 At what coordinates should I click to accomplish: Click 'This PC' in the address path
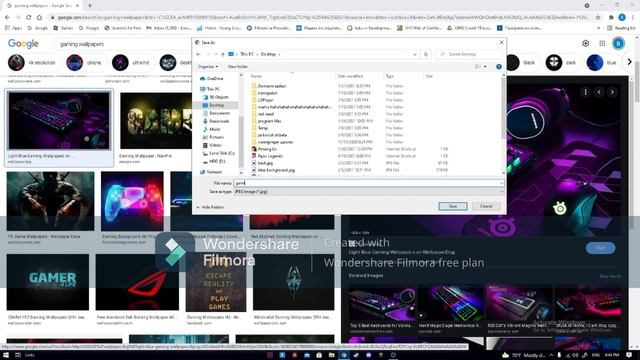pos(247,54)
